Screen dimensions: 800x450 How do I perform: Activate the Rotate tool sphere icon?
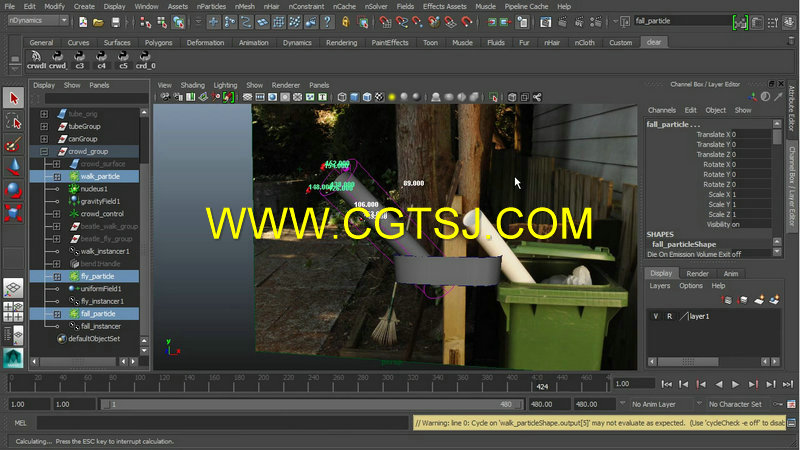tap(13, 190)
